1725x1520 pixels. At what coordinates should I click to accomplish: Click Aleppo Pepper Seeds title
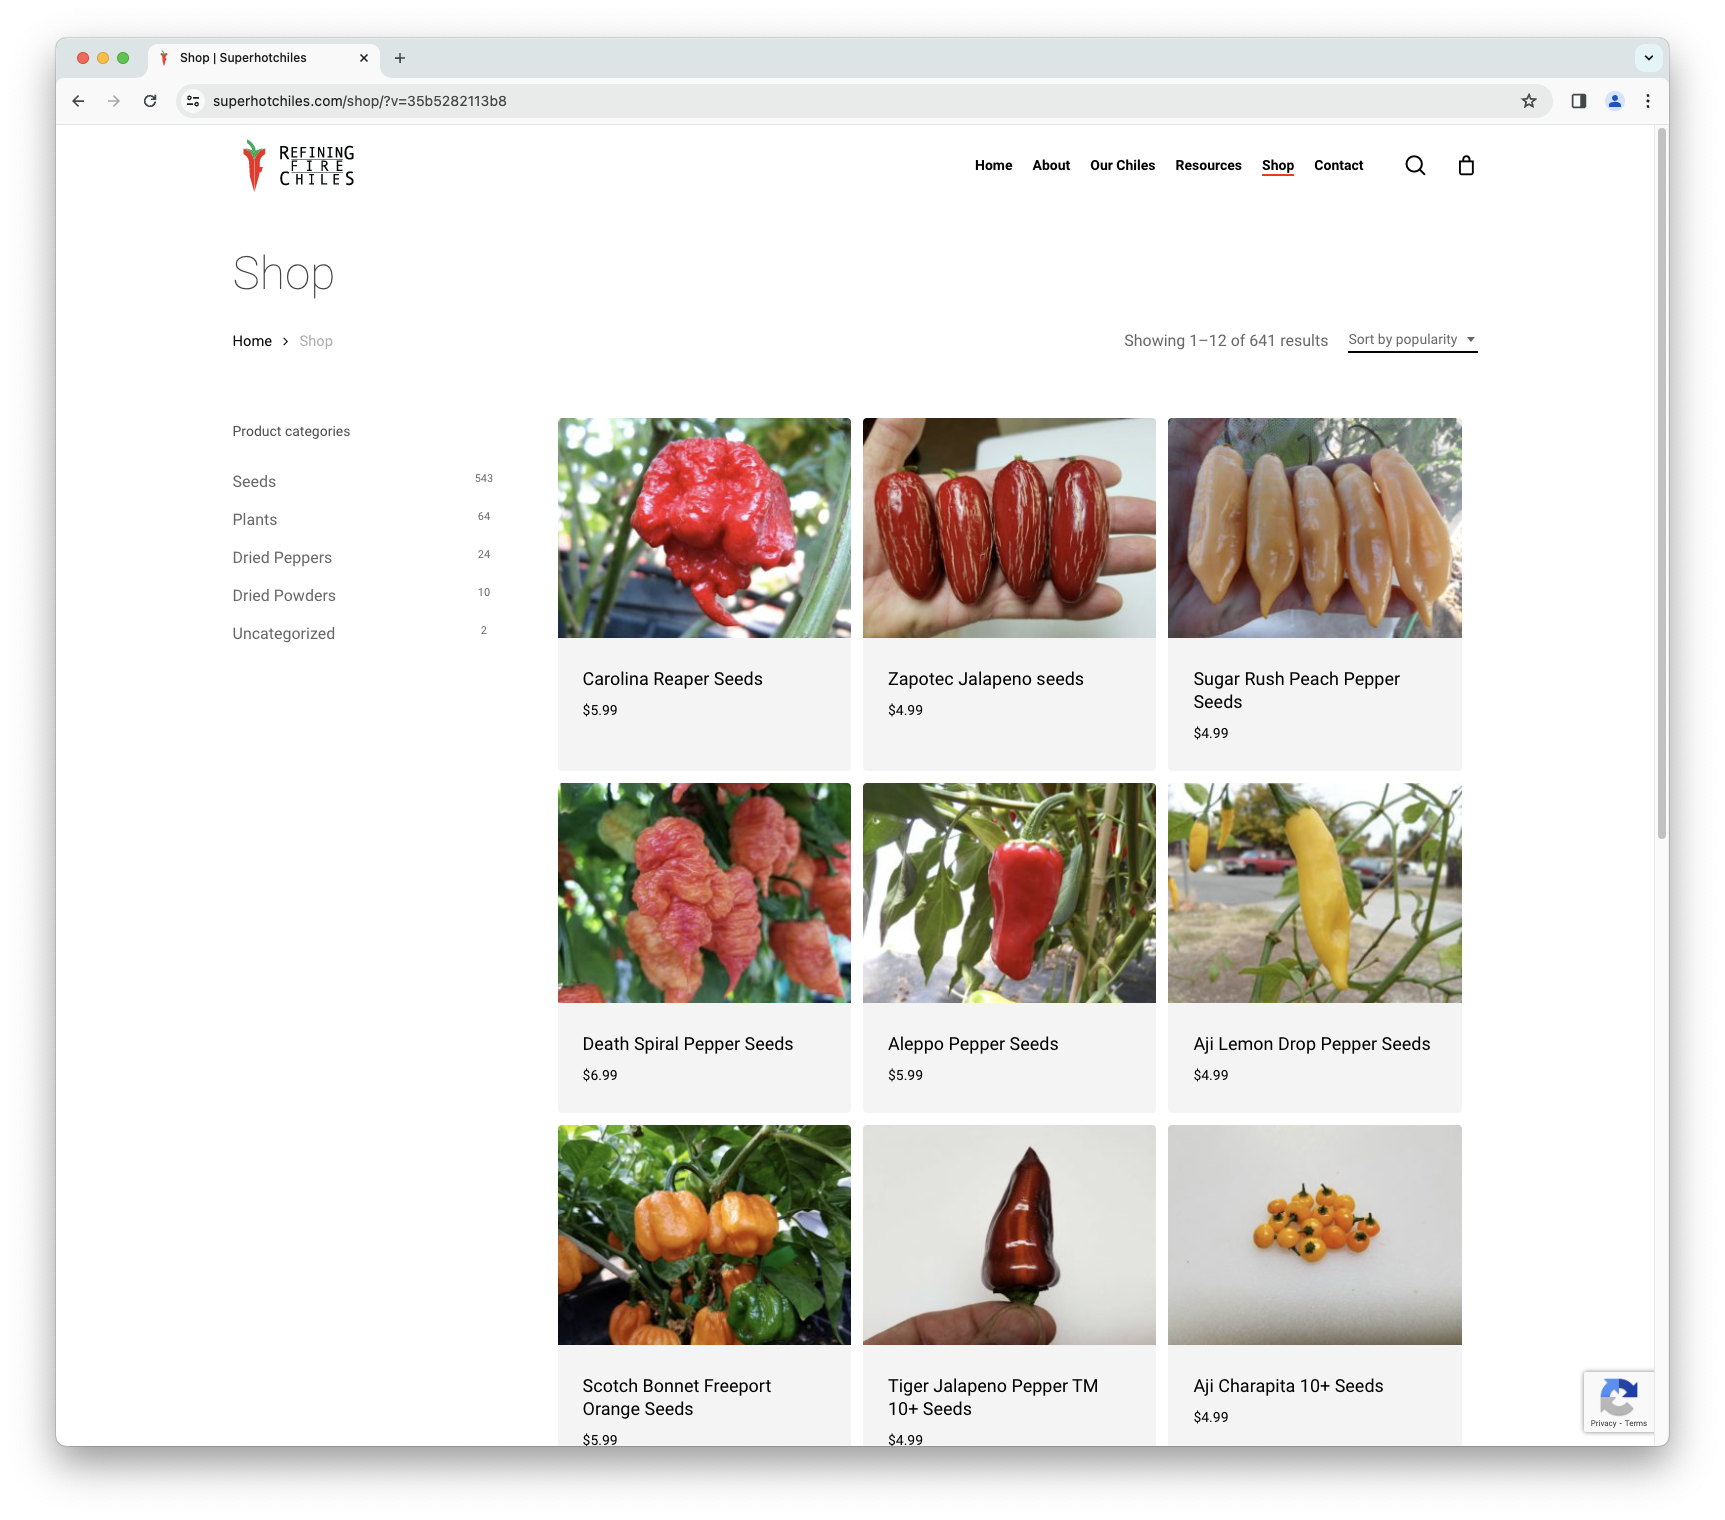click(x=972, y=1044)
